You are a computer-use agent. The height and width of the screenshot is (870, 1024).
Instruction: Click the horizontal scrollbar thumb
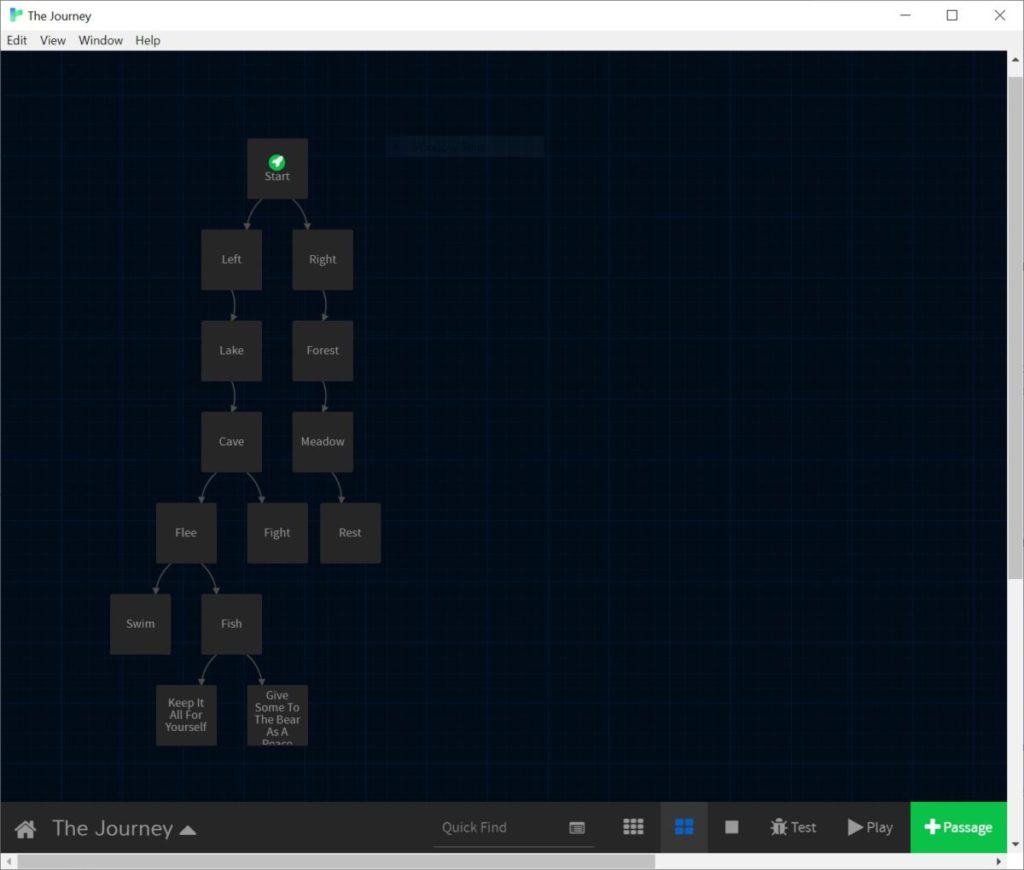tap(335, 861)
